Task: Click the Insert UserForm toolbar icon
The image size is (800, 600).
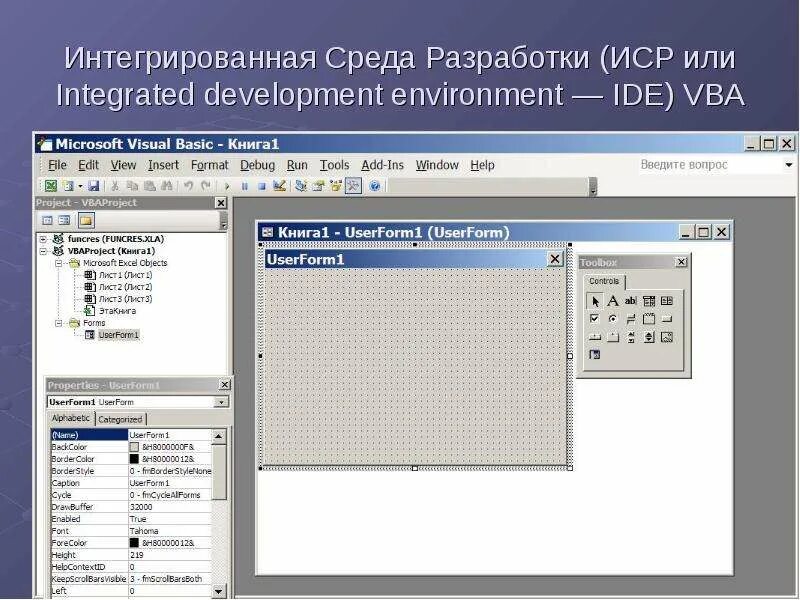Action: [x=68, y=186]
